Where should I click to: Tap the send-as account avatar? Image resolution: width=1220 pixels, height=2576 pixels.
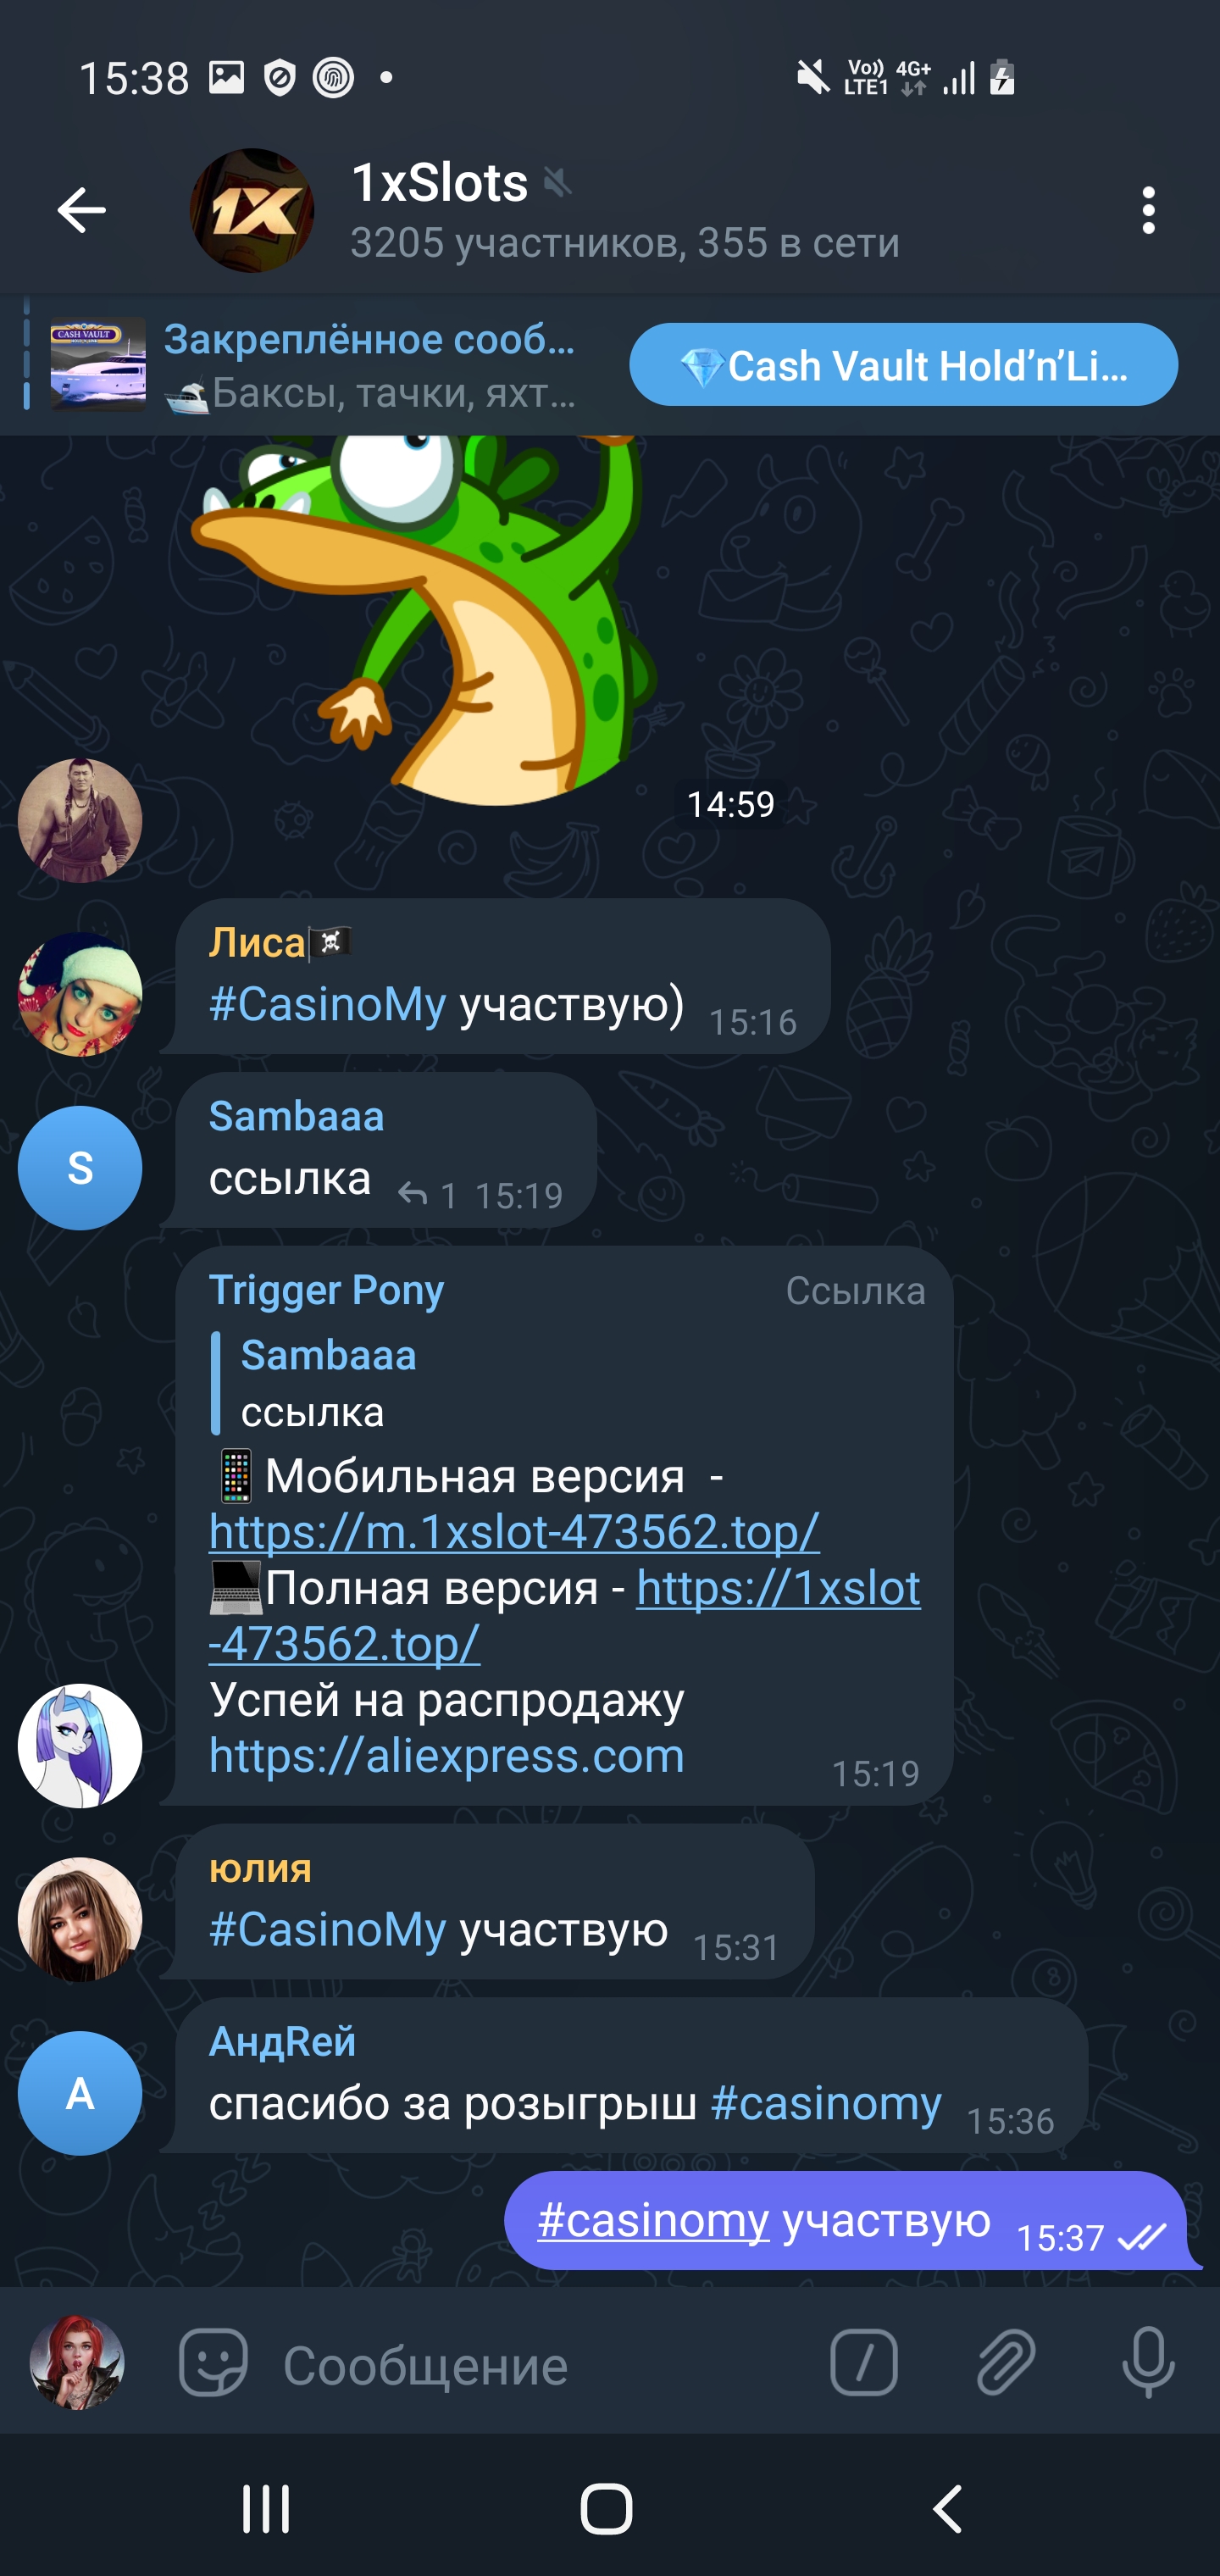click(77, 2362)
